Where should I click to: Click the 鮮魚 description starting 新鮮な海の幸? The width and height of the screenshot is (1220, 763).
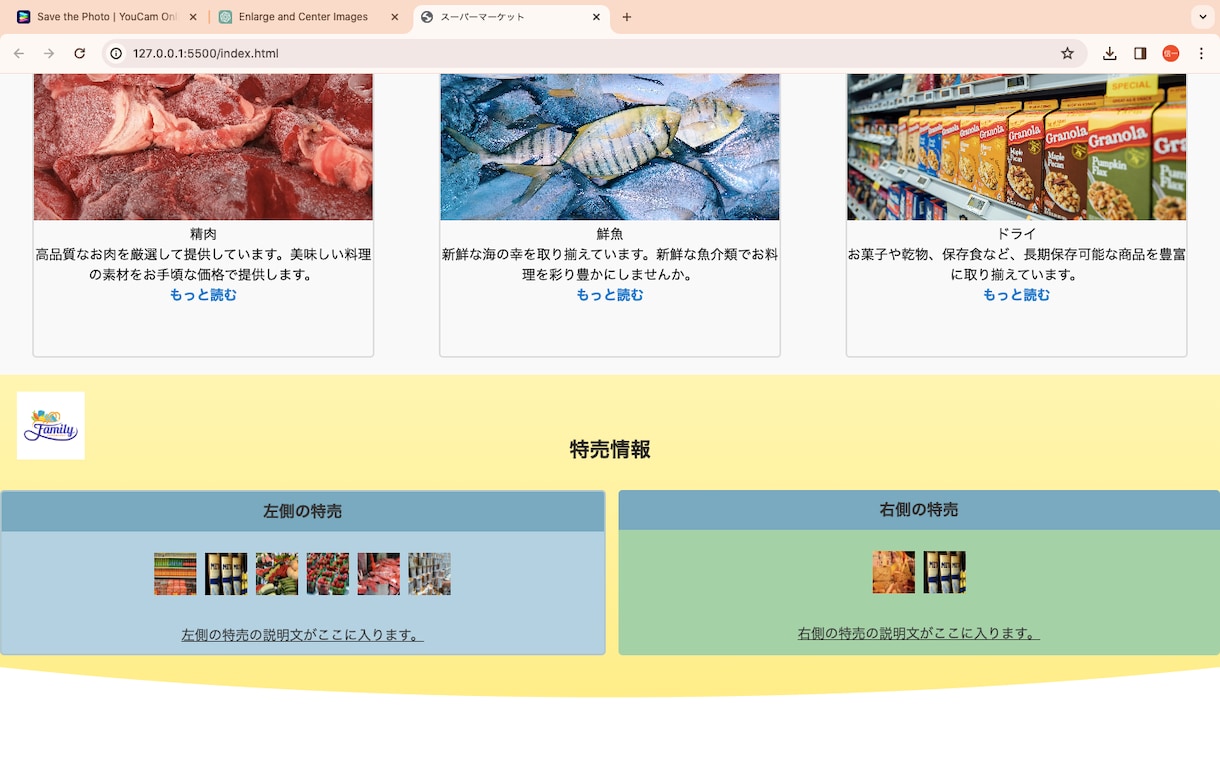(x=610, y=264)
